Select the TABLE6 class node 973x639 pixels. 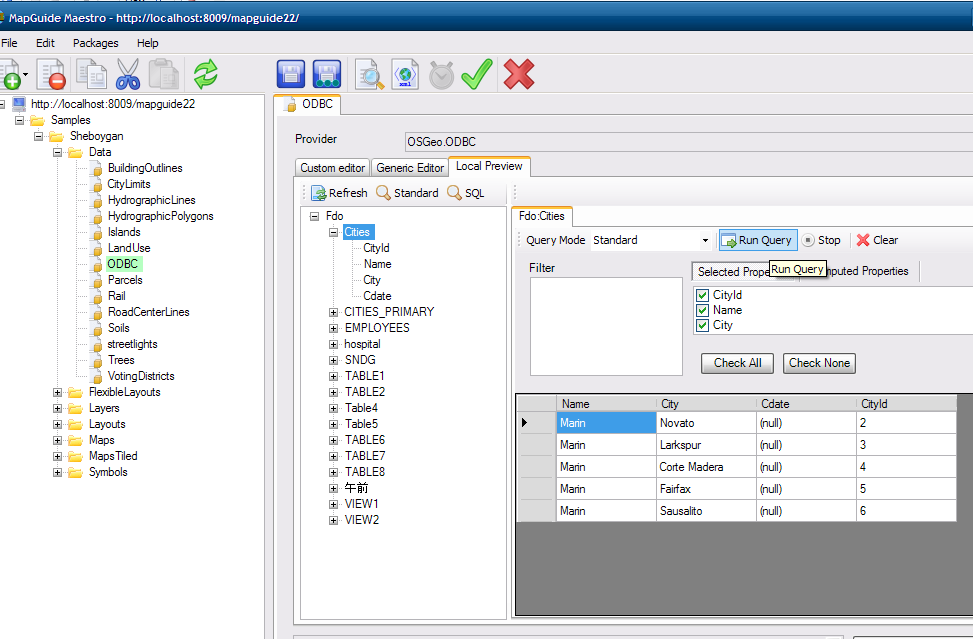tap(365, 440)
